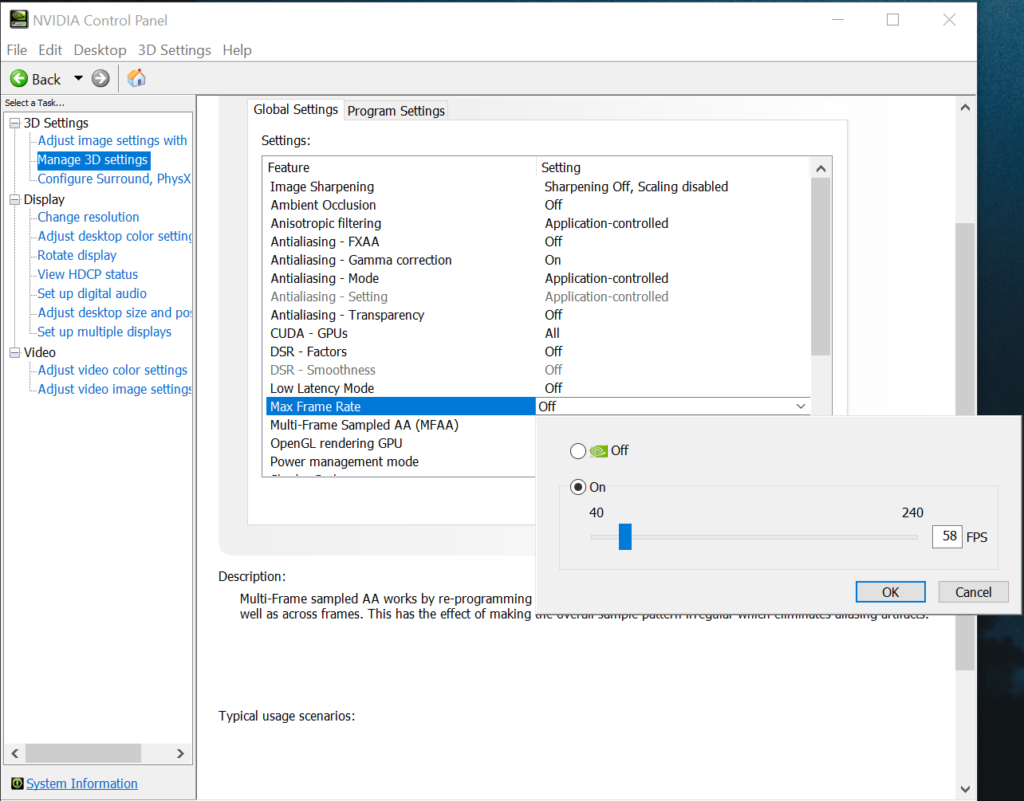Select the Off radio button
1024x801 pixels.
pos(578,450)
